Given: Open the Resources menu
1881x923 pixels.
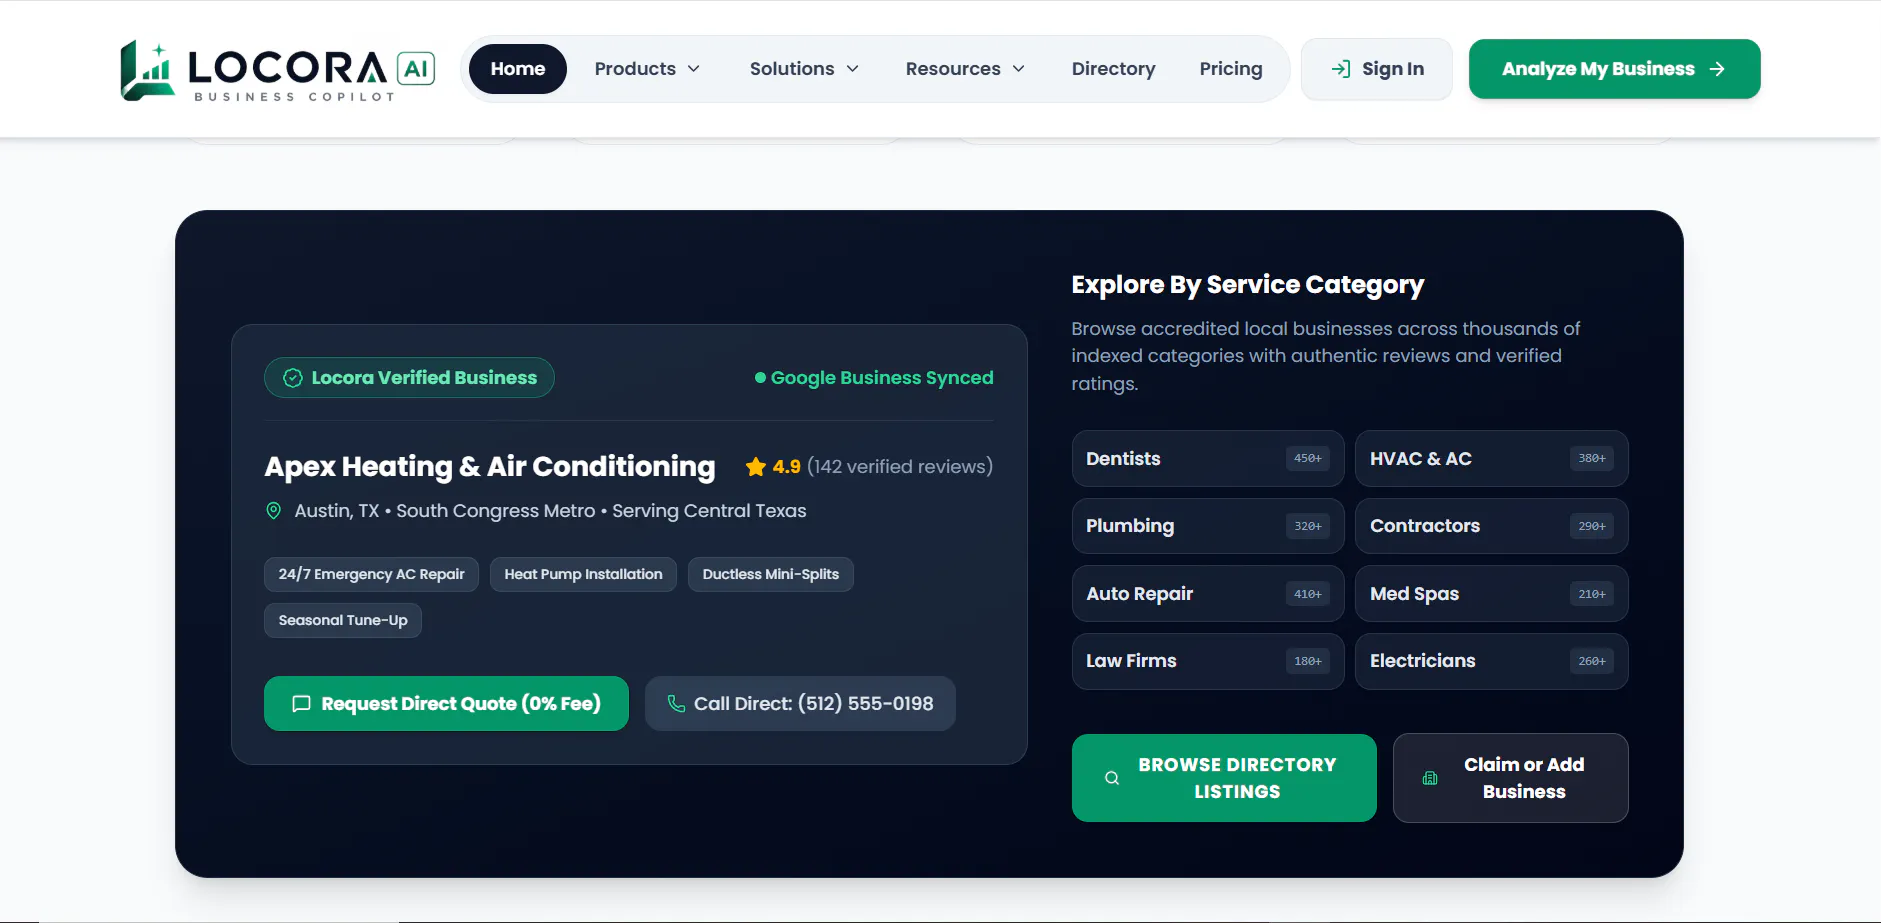Looking at the screenshot, I should 965,69.
